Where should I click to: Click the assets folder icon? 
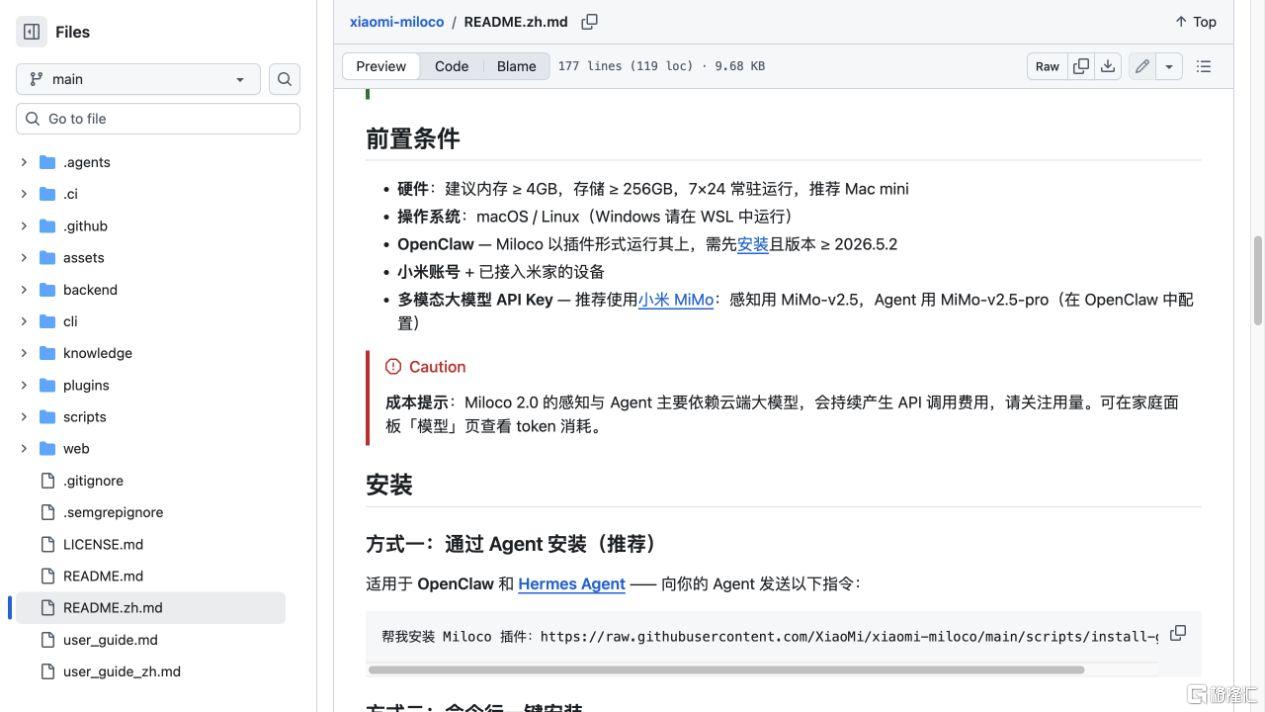click(47, 258)
